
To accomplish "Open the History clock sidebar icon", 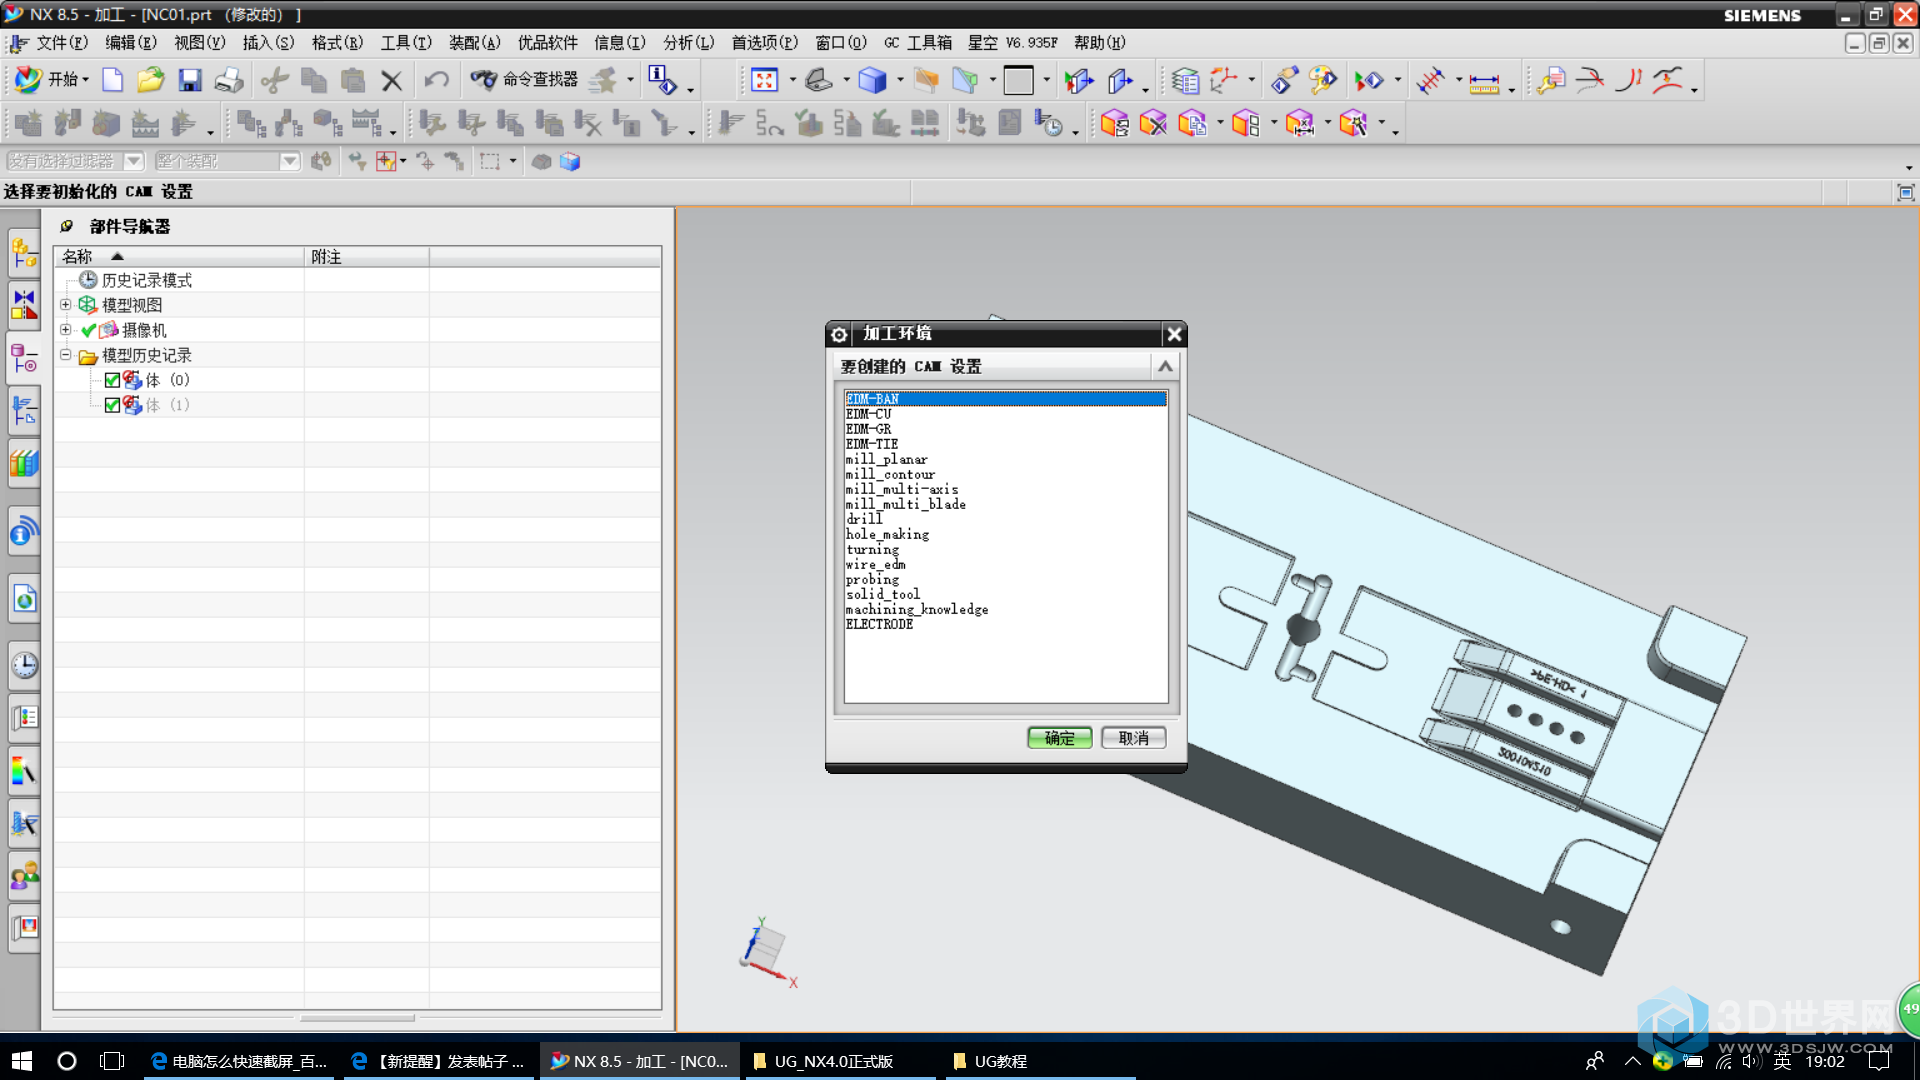I will tap(24, 664).
